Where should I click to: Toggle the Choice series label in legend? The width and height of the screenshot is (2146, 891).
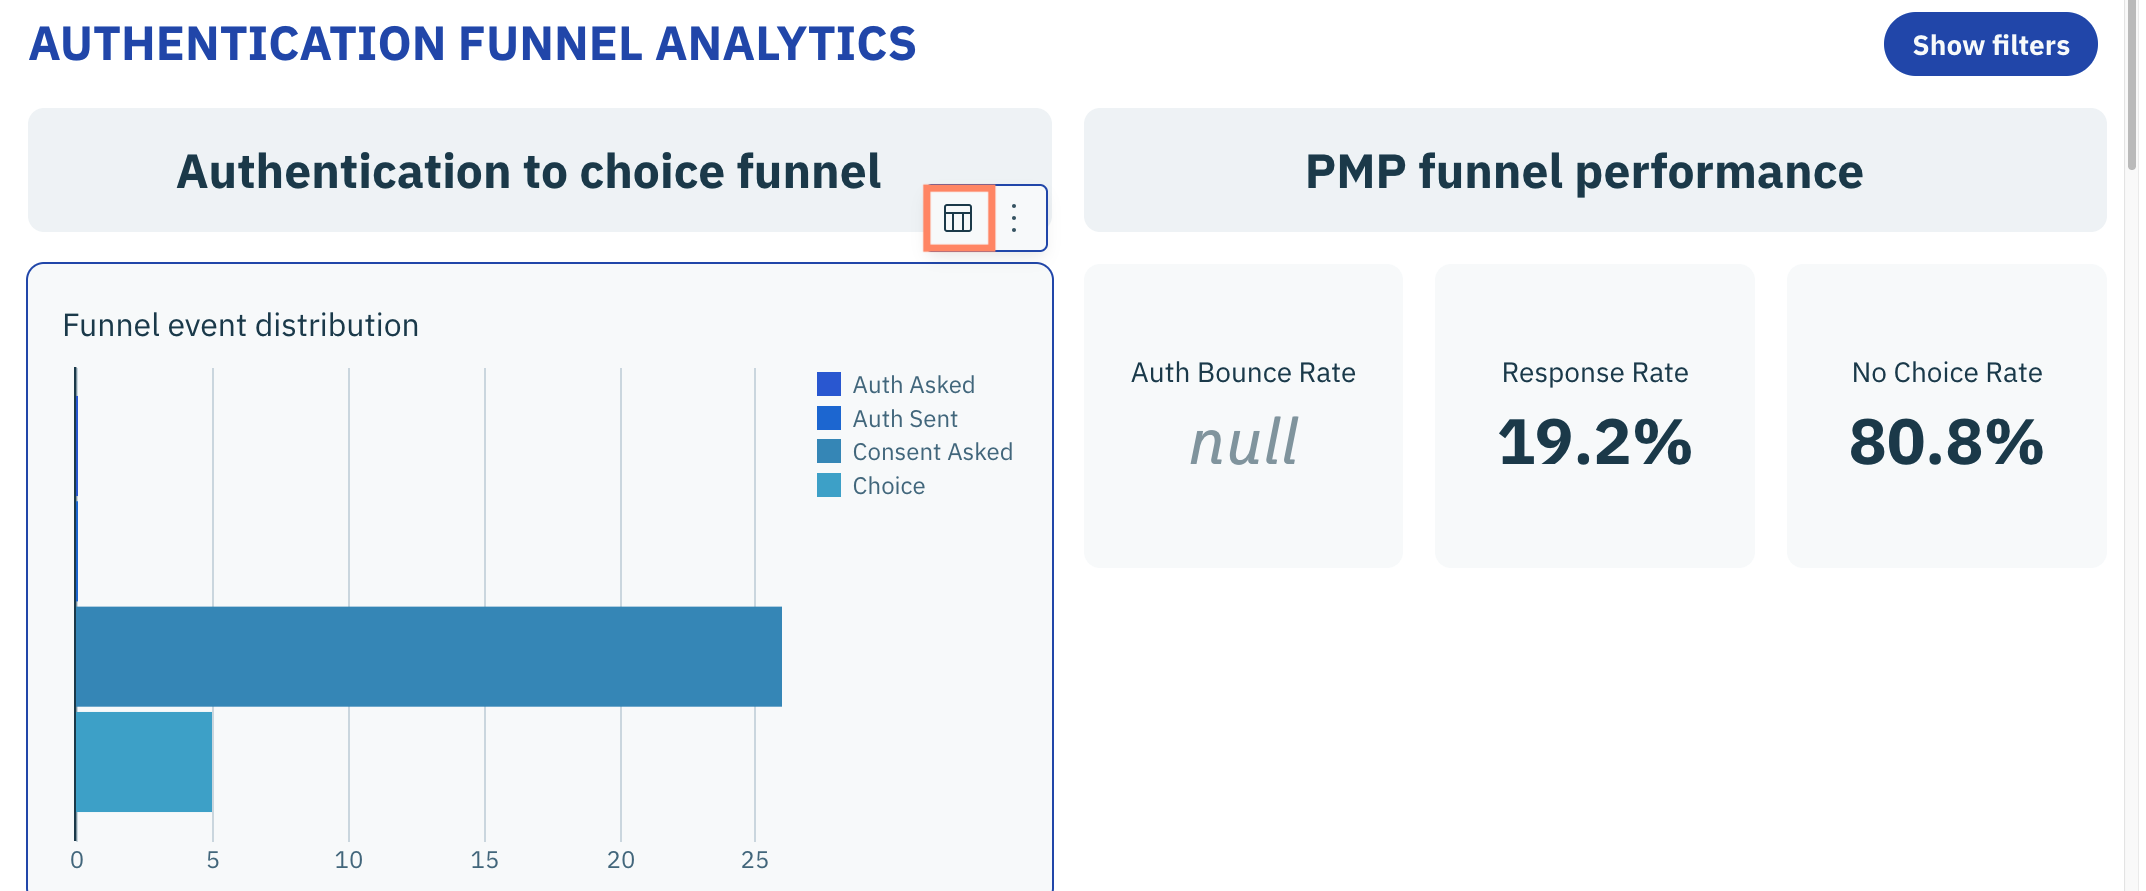pos(888,486)
